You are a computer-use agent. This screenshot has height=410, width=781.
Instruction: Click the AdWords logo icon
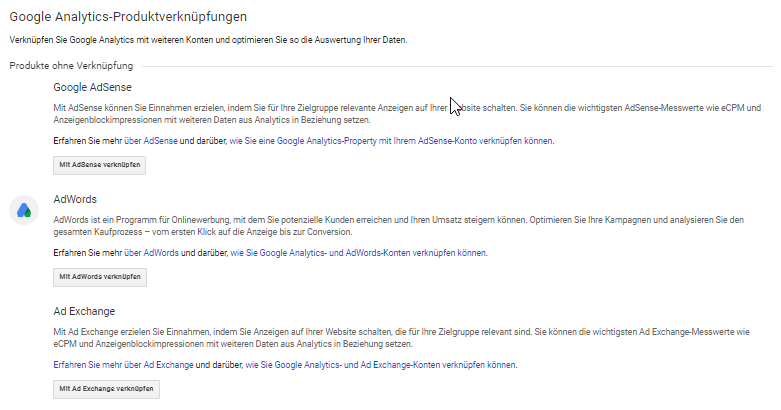coord(24,210)
